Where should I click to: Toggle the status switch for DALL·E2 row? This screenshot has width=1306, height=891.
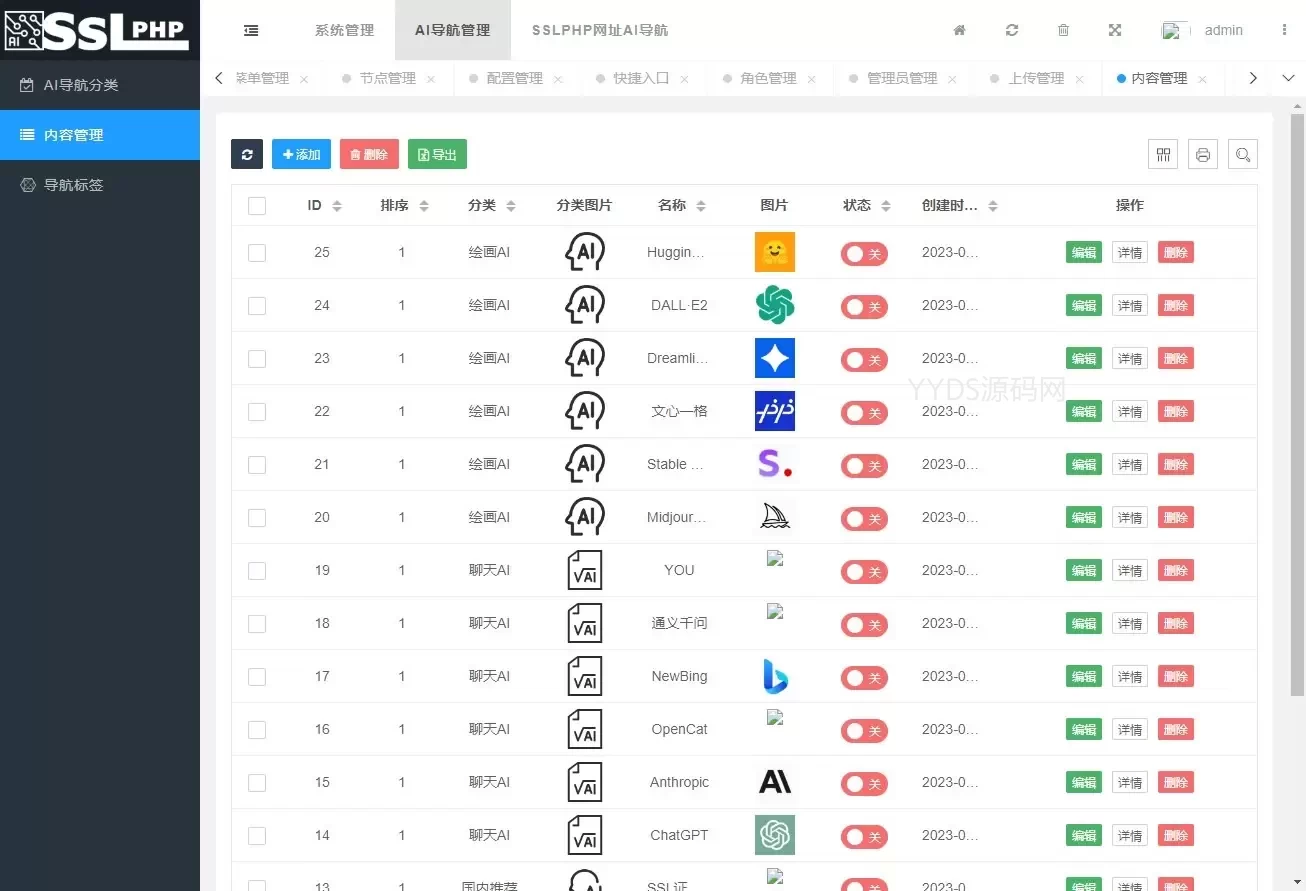pos(864,306)
